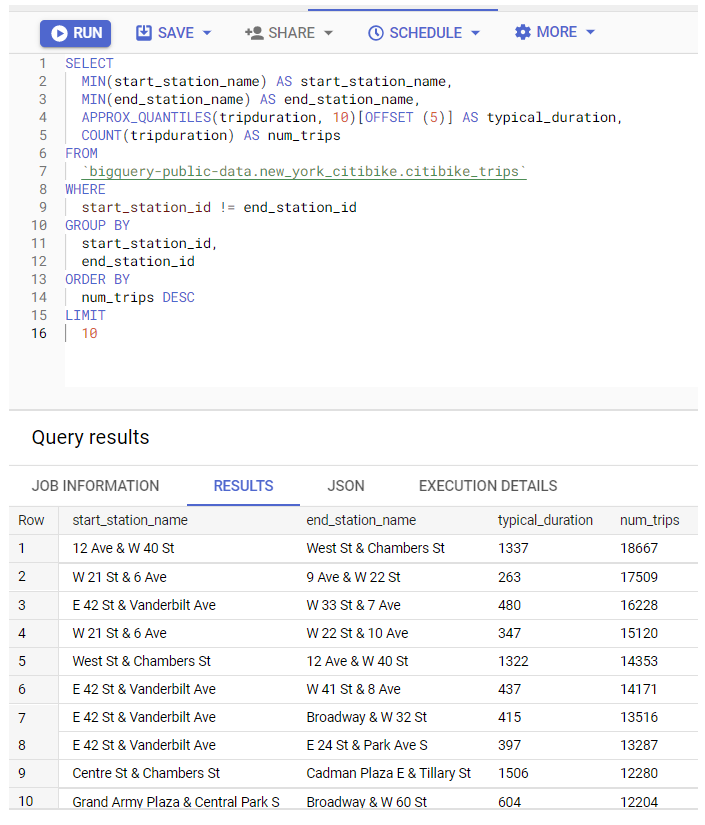The width and height of the screenshot is (705, 825).
Task: Click the num_trips column header
Action: click(650, 520)
